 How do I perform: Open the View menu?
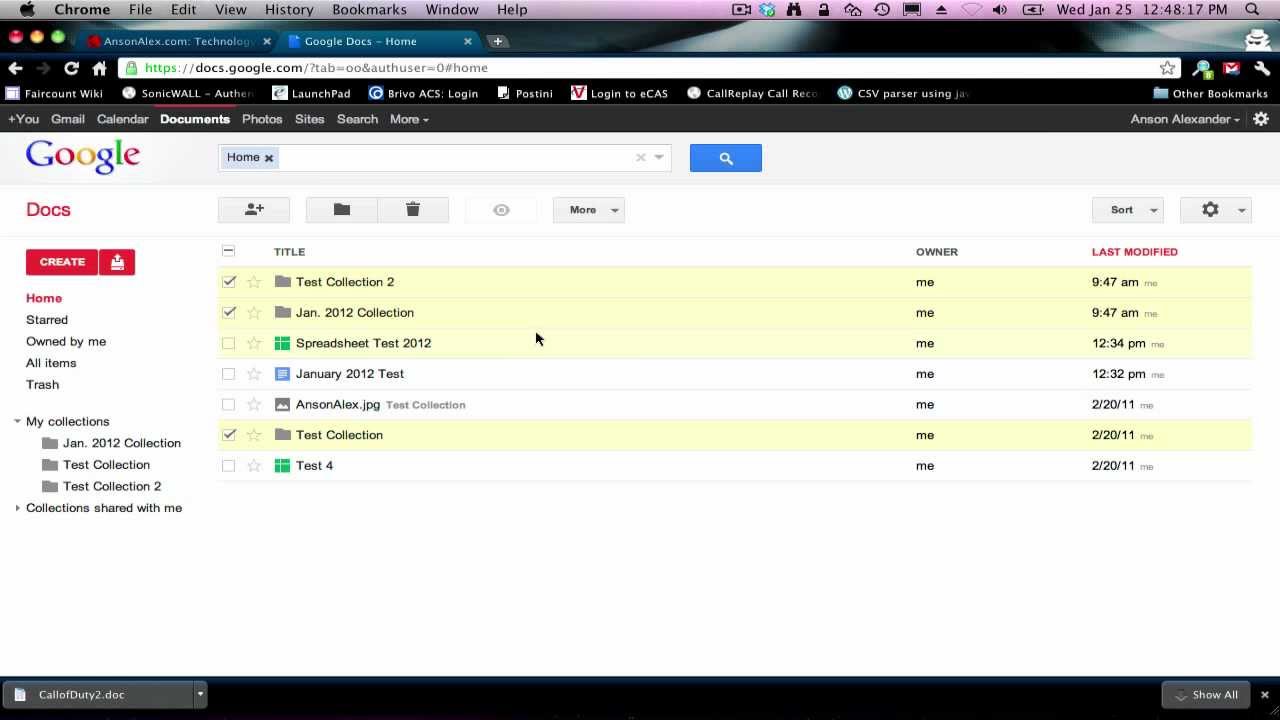[230, 9]
